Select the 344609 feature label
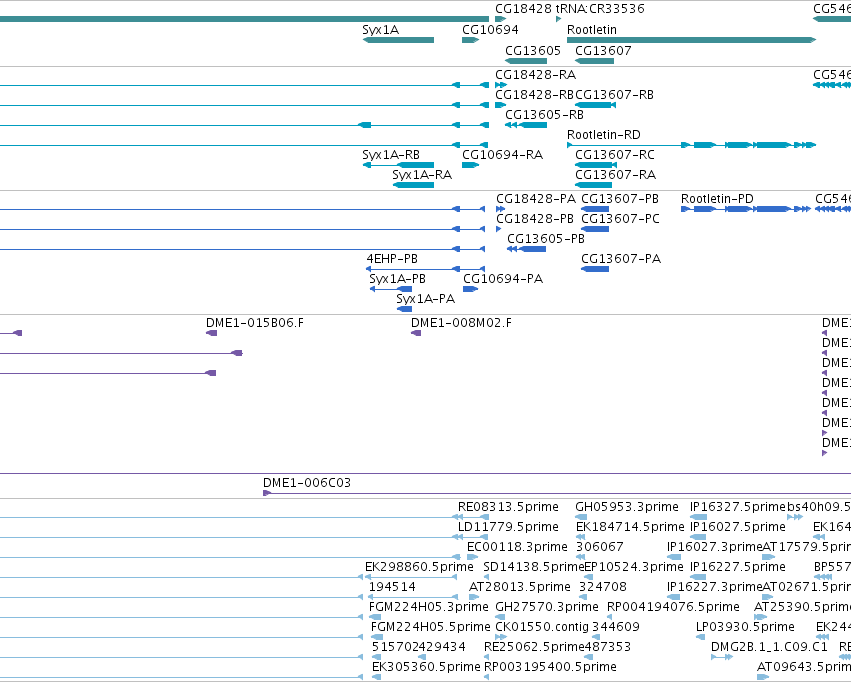Image resolution: width=851 pixels, height=682 pixels. click(615, 627)
